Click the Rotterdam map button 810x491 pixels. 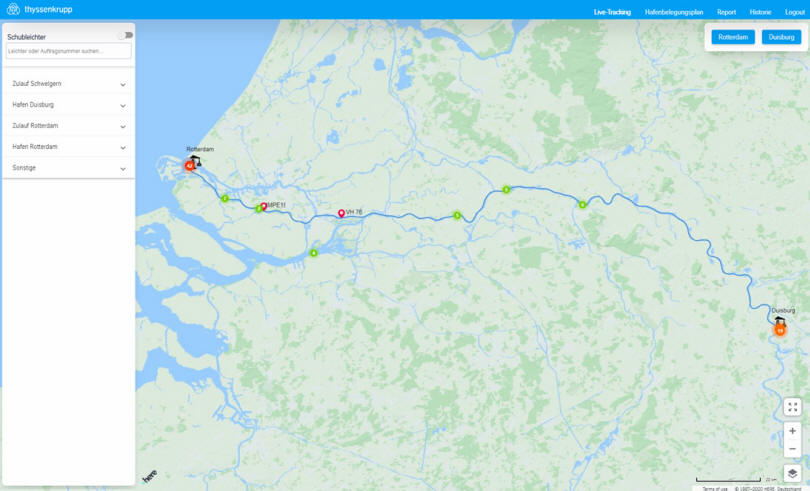pyautogui.click(x=733, y=37)
